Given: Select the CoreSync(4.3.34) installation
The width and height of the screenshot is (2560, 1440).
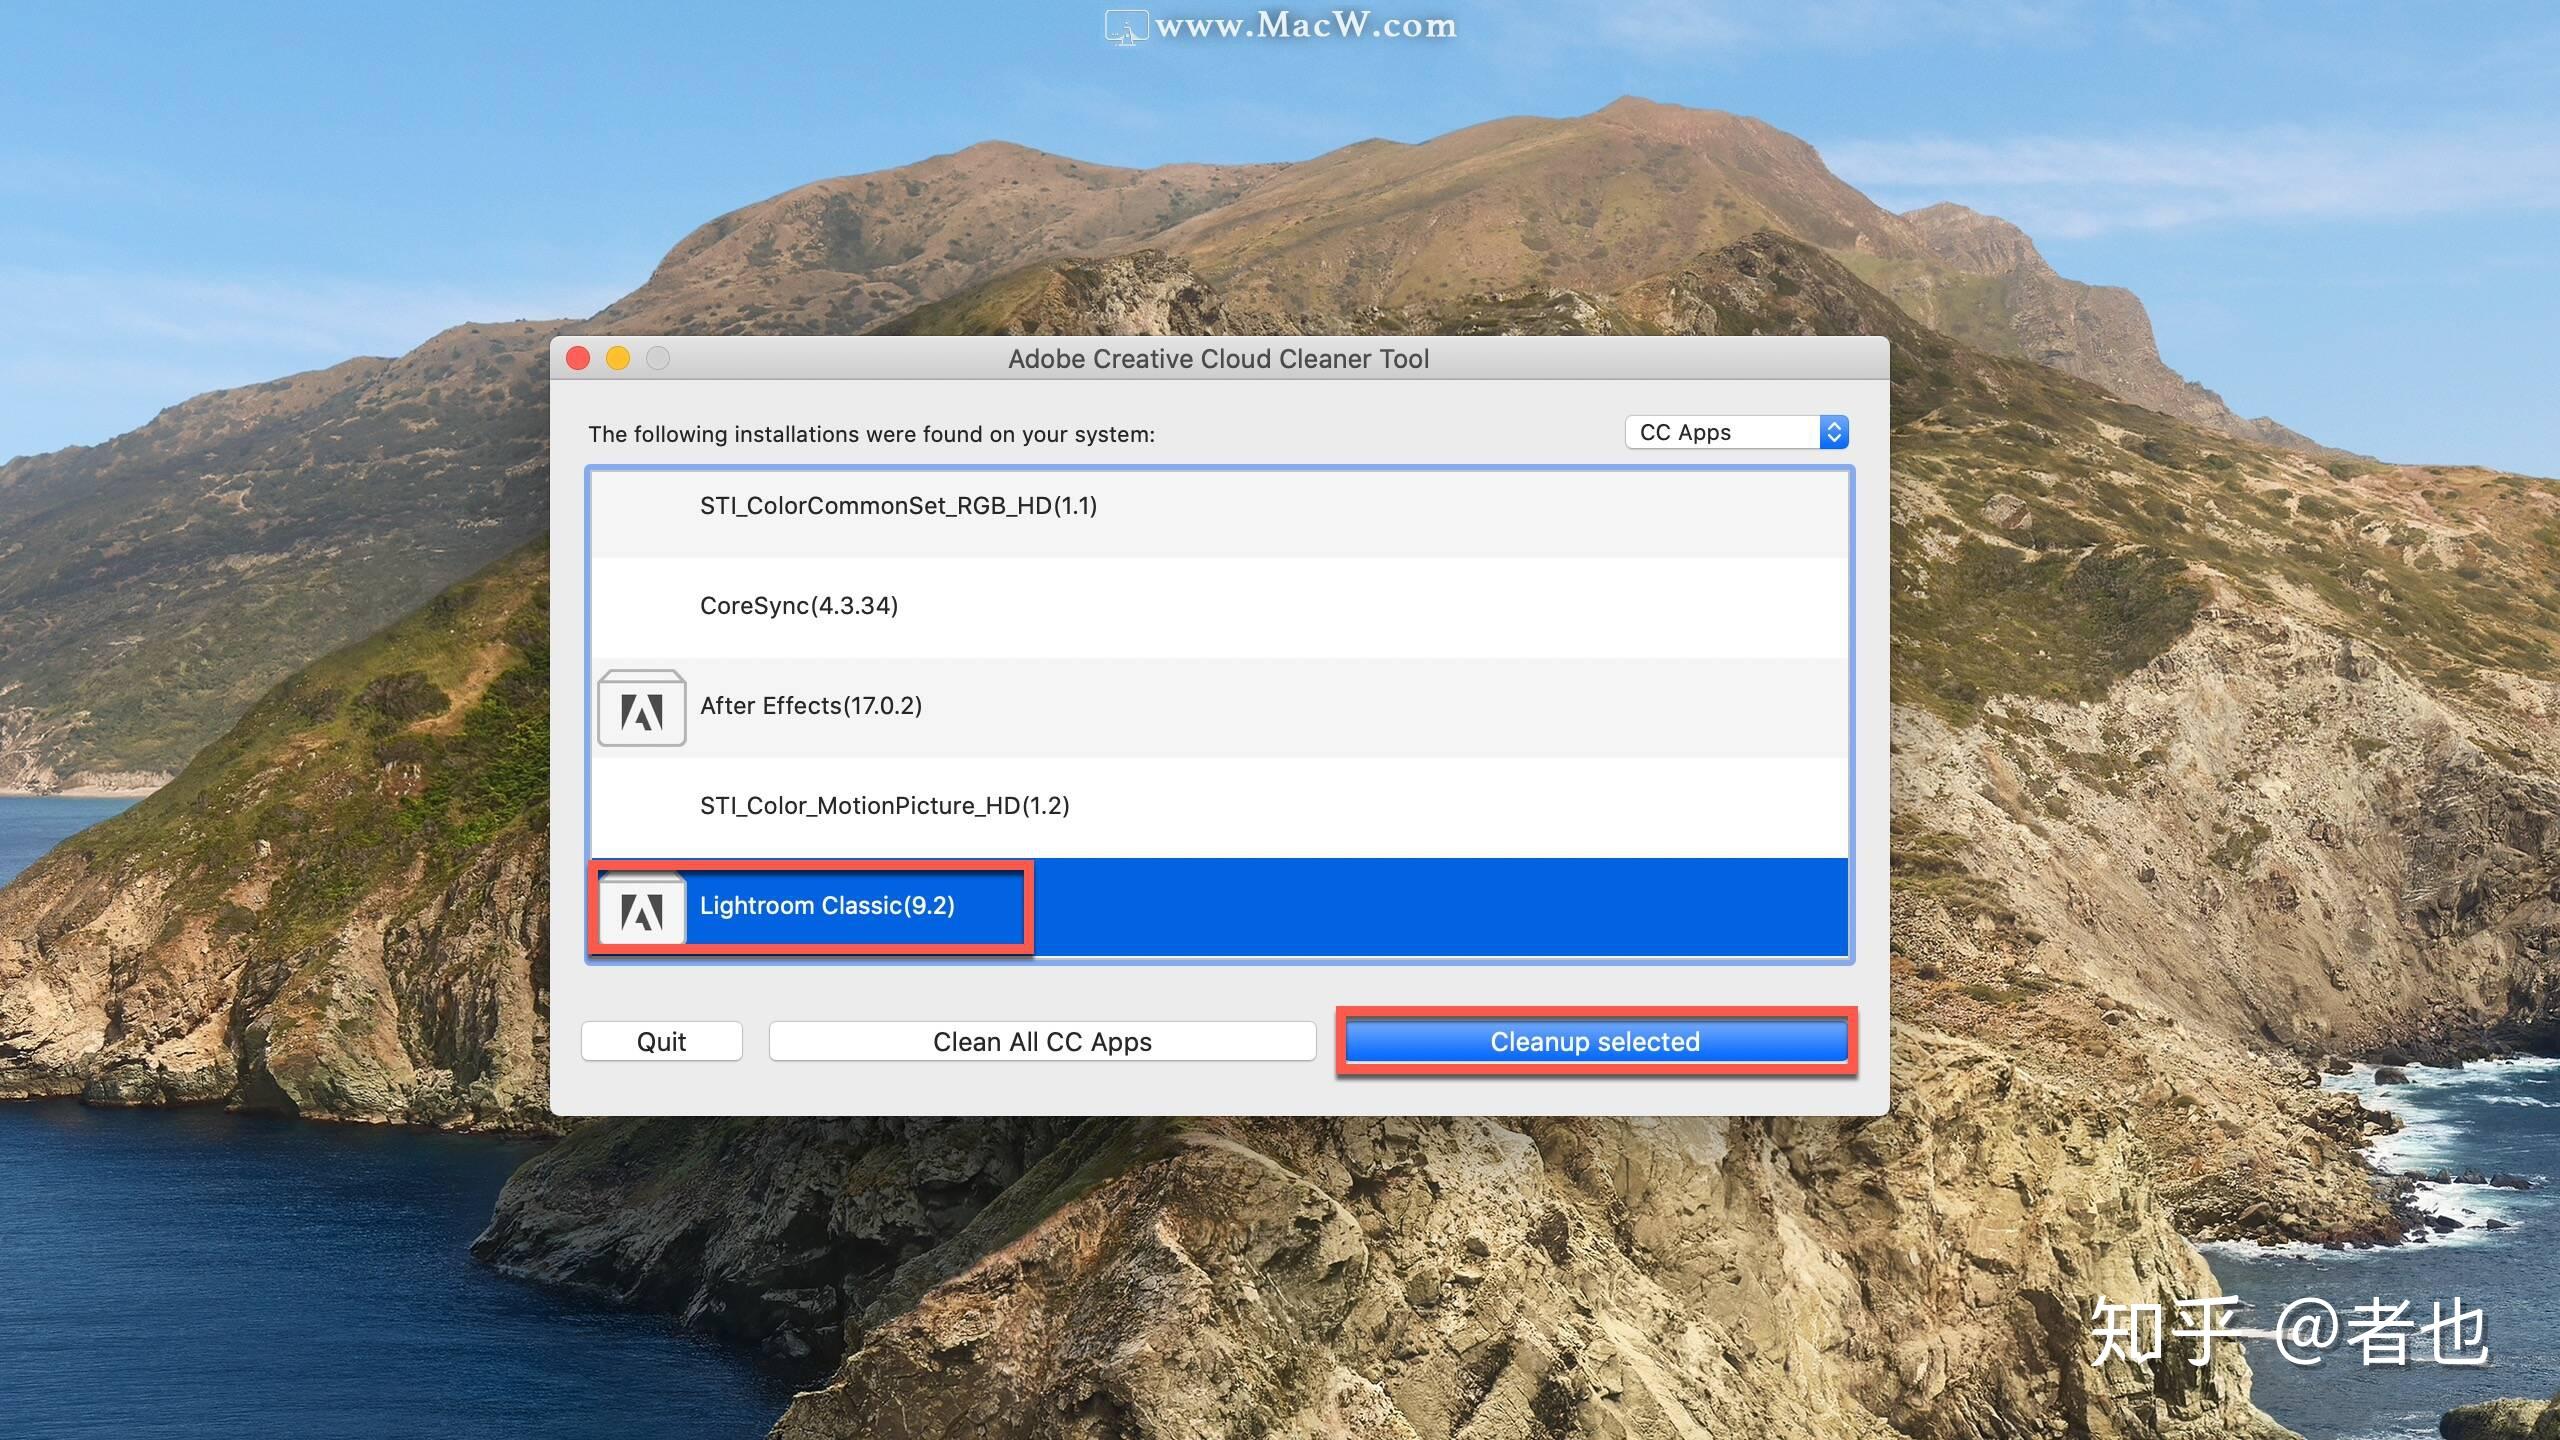Looking at the screenshot, I should 800,606.
